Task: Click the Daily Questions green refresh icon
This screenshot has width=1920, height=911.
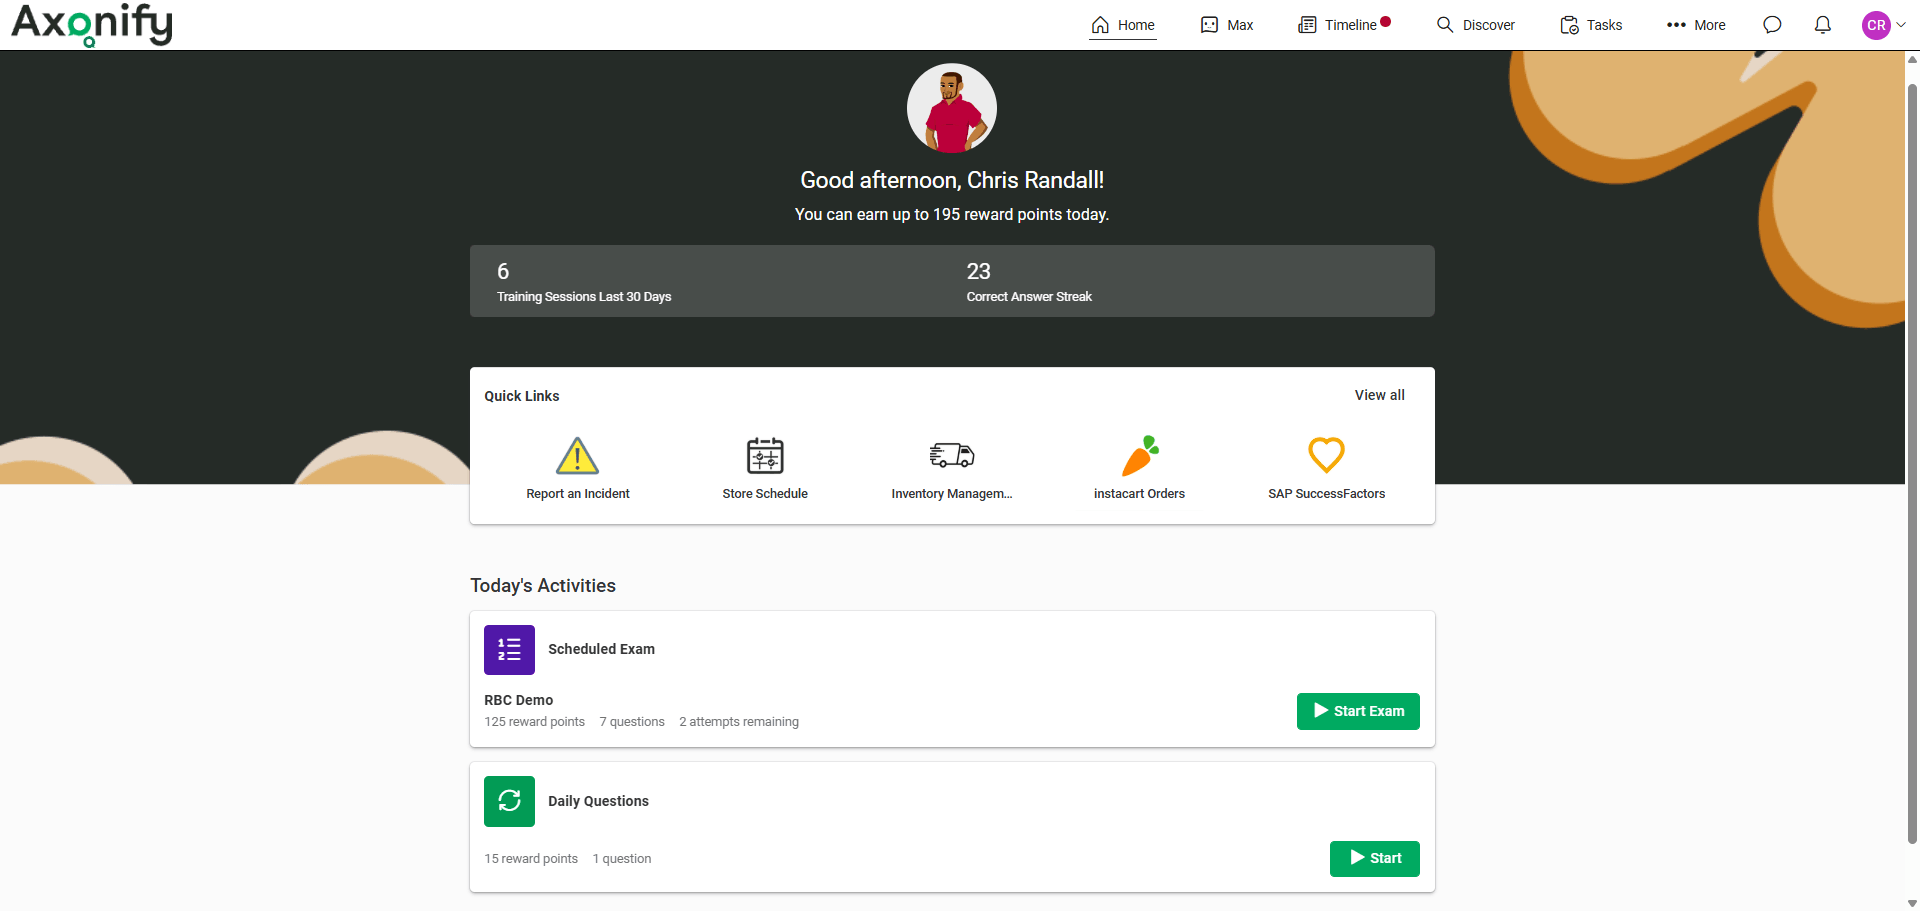Action: (509, 801)
